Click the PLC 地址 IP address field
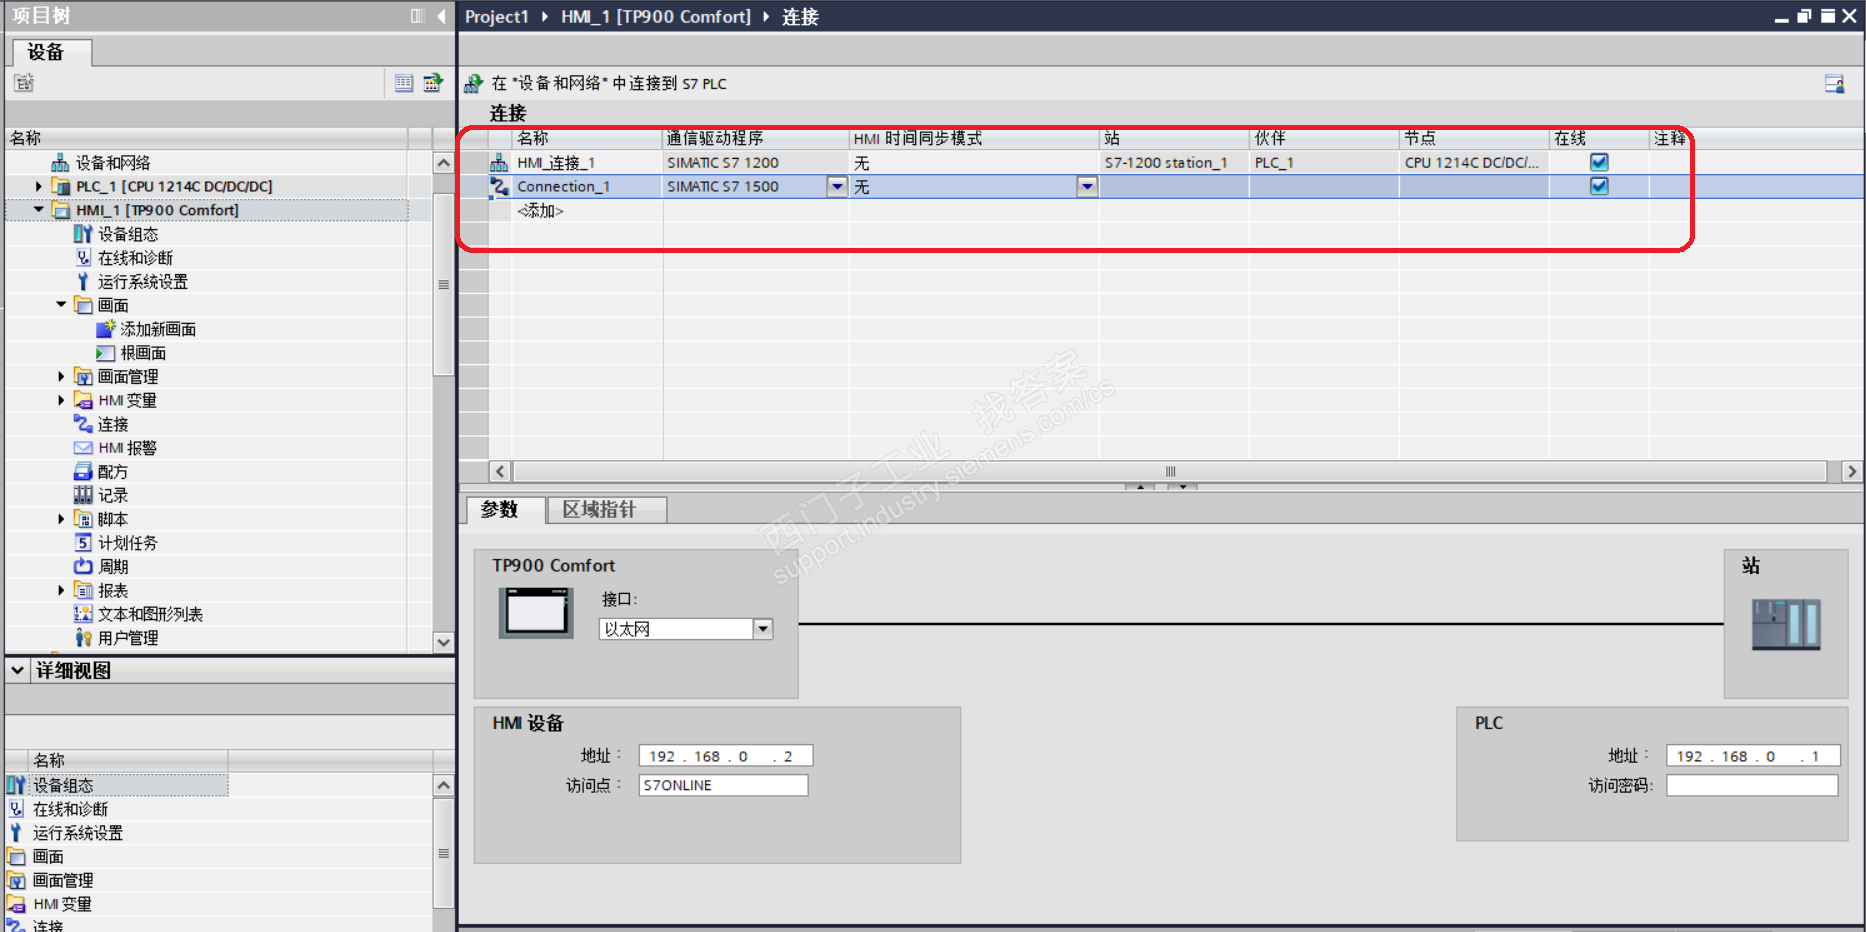The height and width of the screenshot is (932, 1866). tap(1752, 756)
